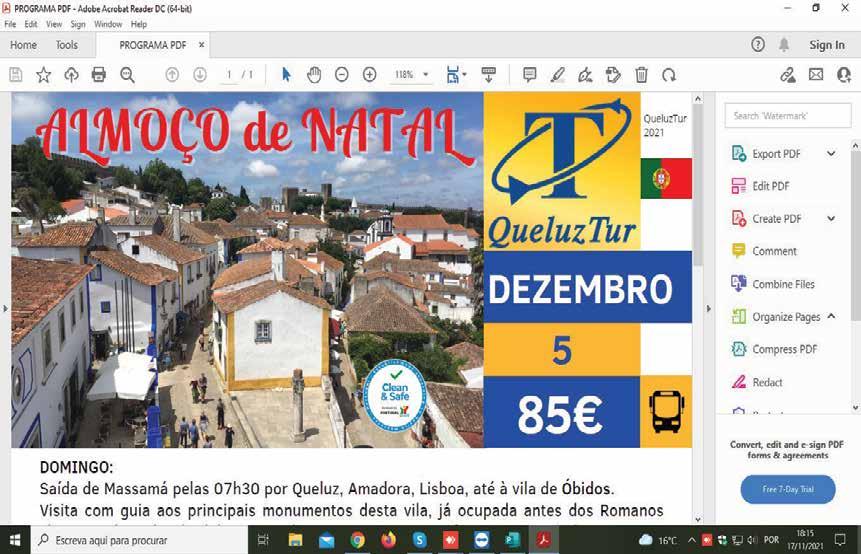Click the page number field

(x=228, y=74)
